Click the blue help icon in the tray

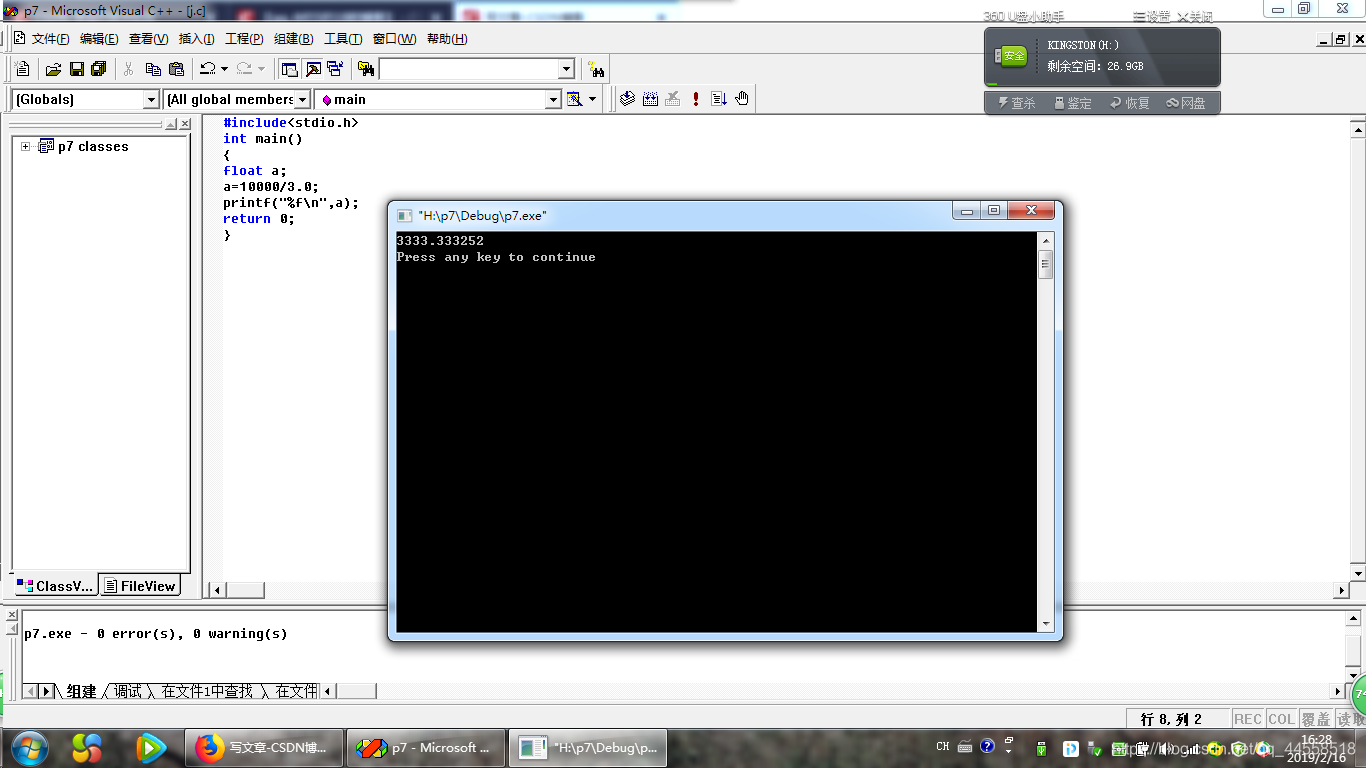pos(987,745)
